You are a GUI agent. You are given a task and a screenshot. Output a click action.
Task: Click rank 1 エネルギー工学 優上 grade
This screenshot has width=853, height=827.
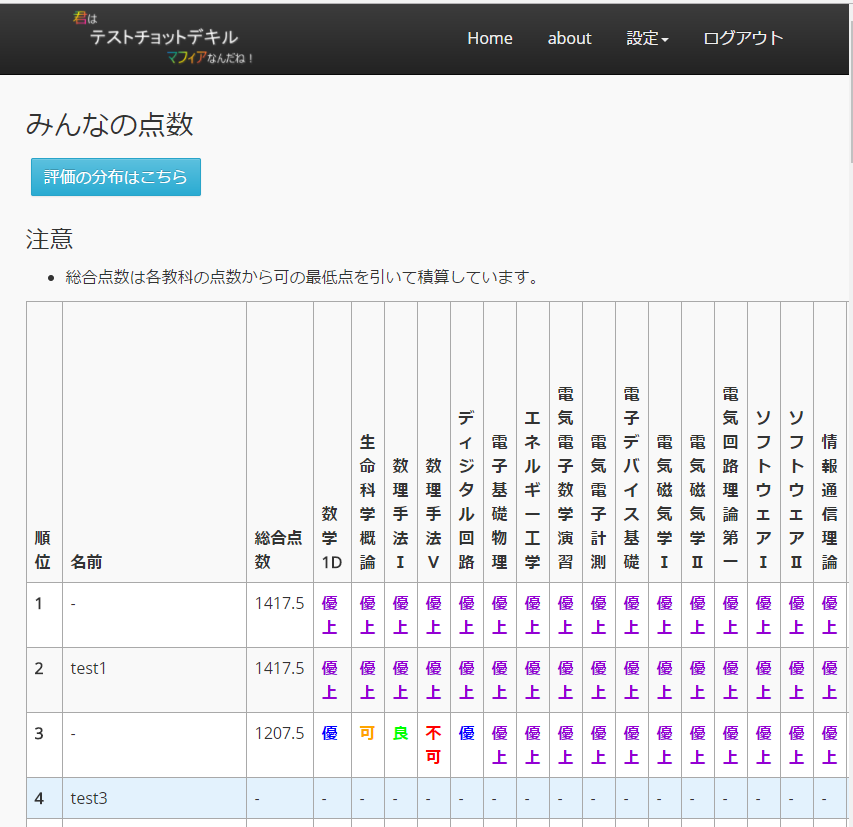(x=533, y=615)
